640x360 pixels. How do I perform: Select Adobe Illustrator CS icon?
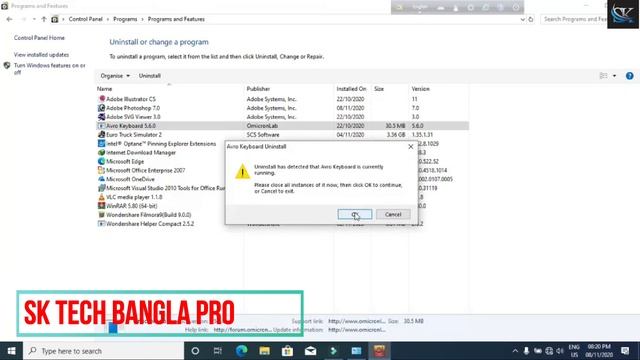[102, 99]
